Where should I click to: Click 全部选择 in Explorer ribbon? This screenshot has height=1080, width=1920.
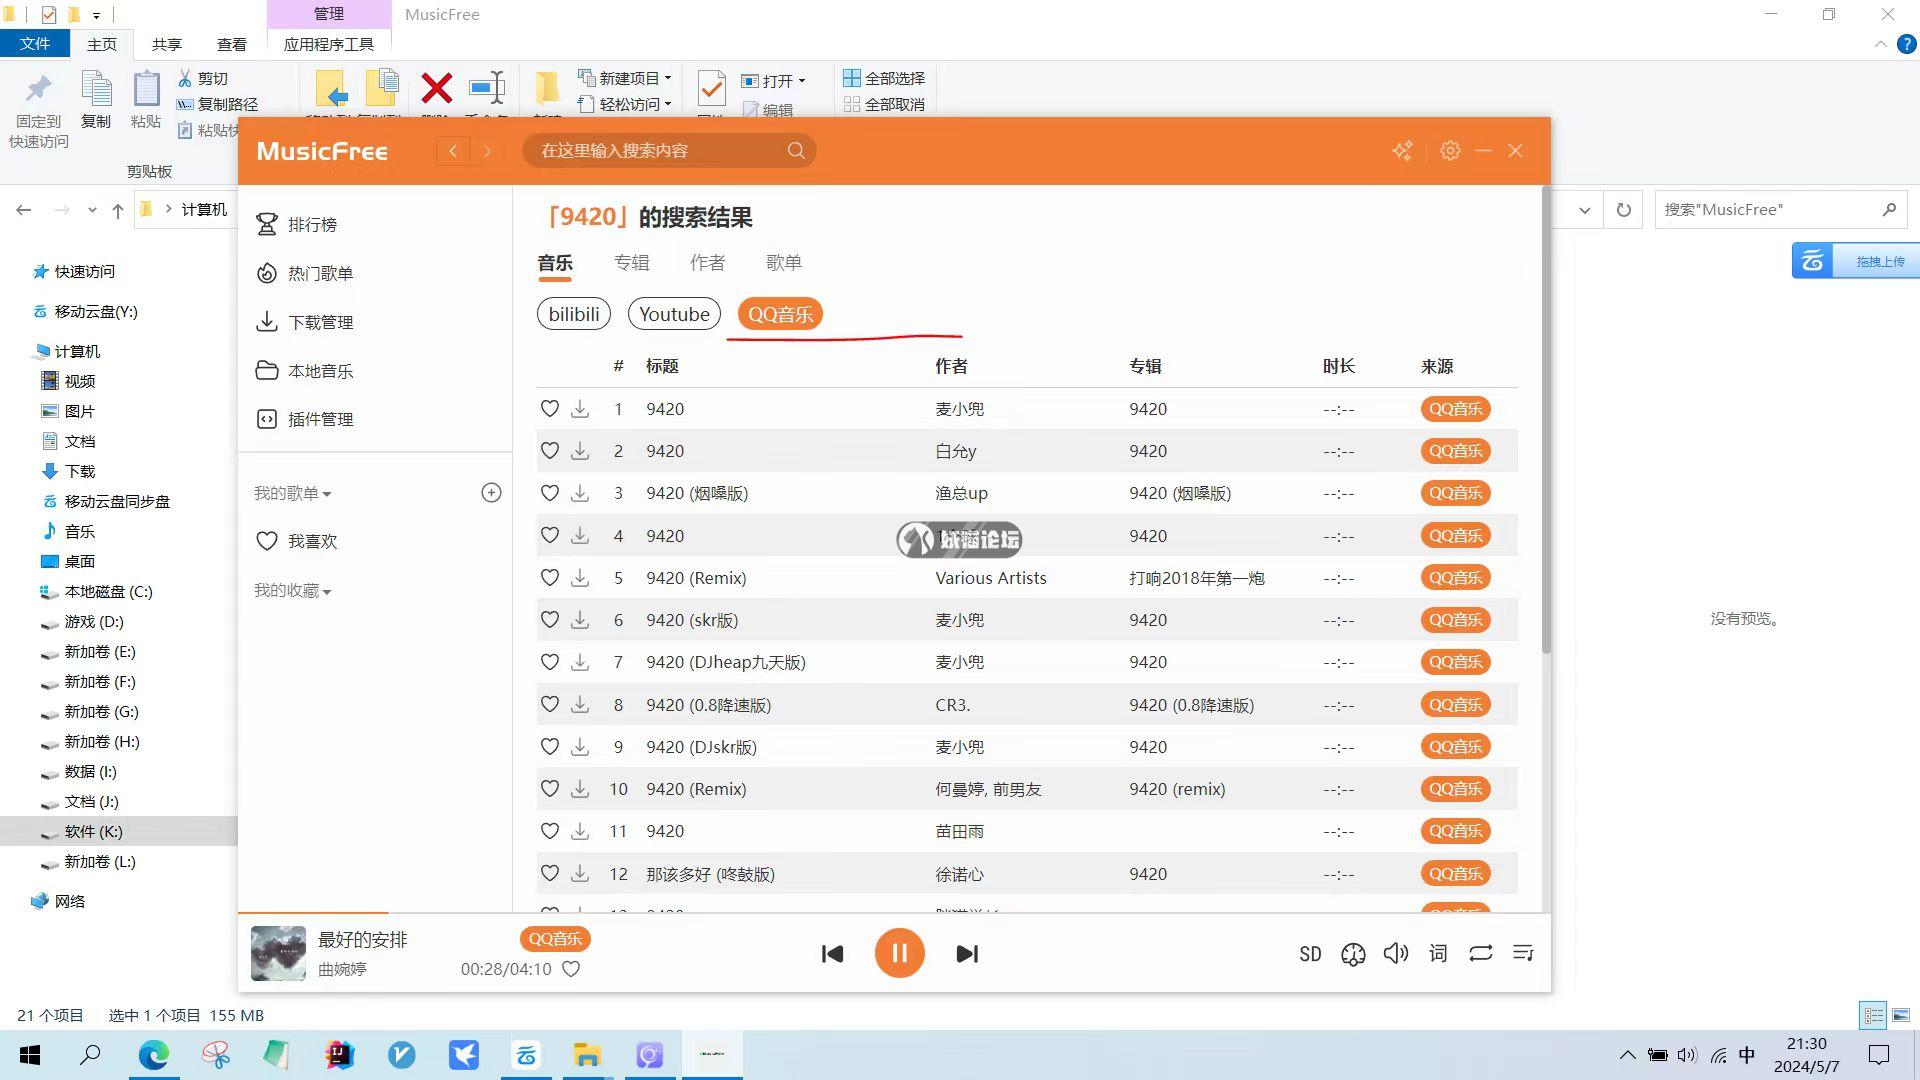tap(884, 78)
